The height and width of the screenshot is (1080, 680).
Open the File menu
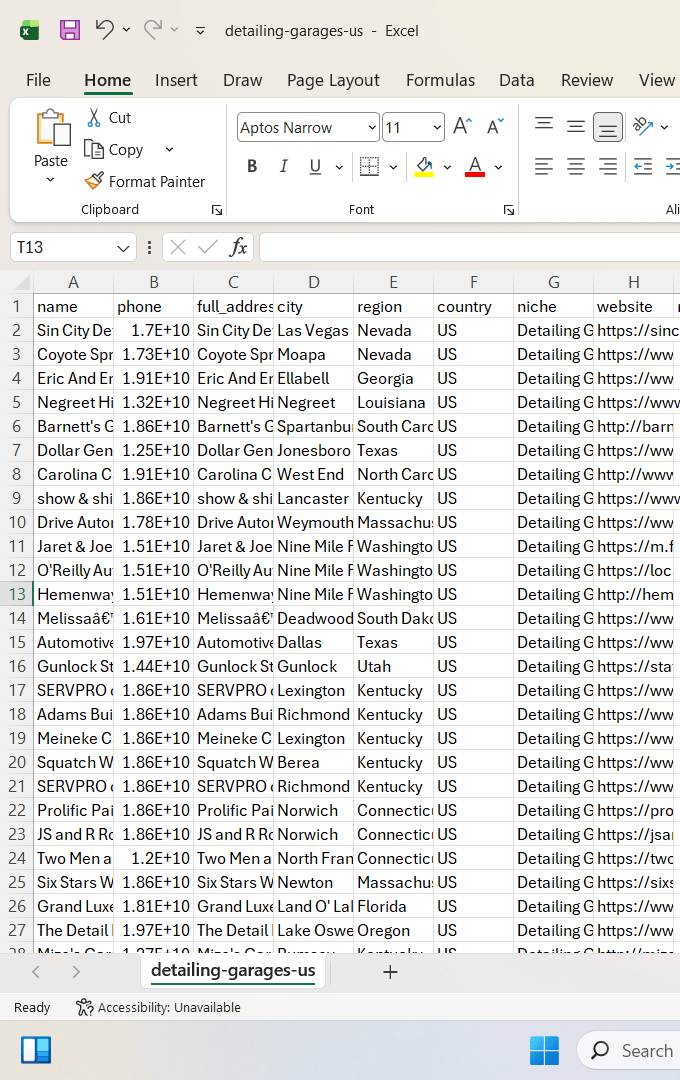39,80
